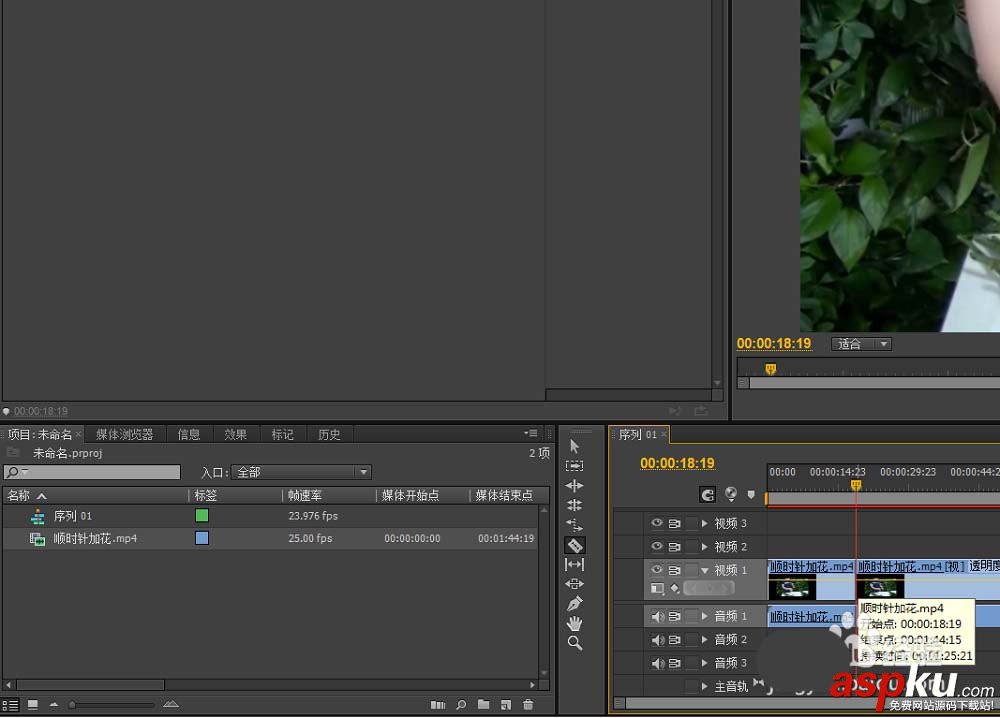Pick the Pen tool
The image size is (1000, 718).
click(575, 604)
